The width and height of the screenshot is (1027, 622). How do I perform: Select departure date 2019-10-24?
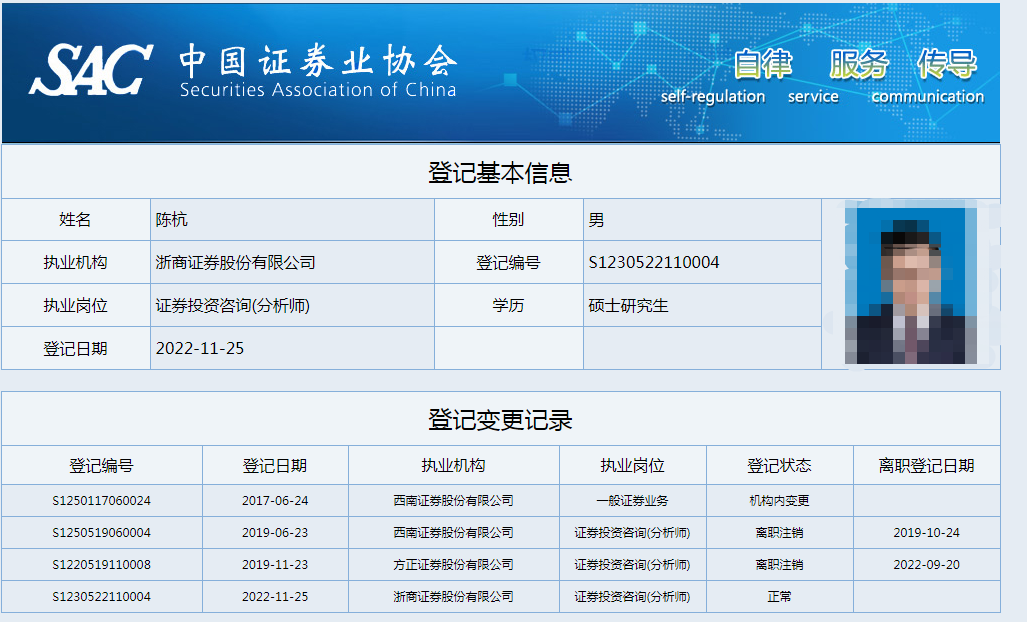click(926, 533)
